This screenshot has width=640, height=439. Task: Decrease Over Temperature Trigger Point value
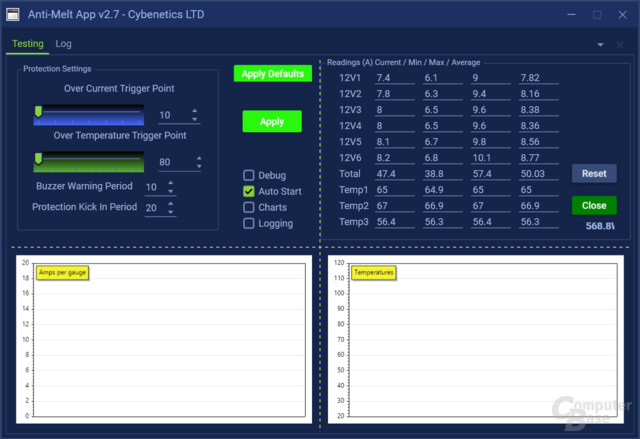[199, 166]
